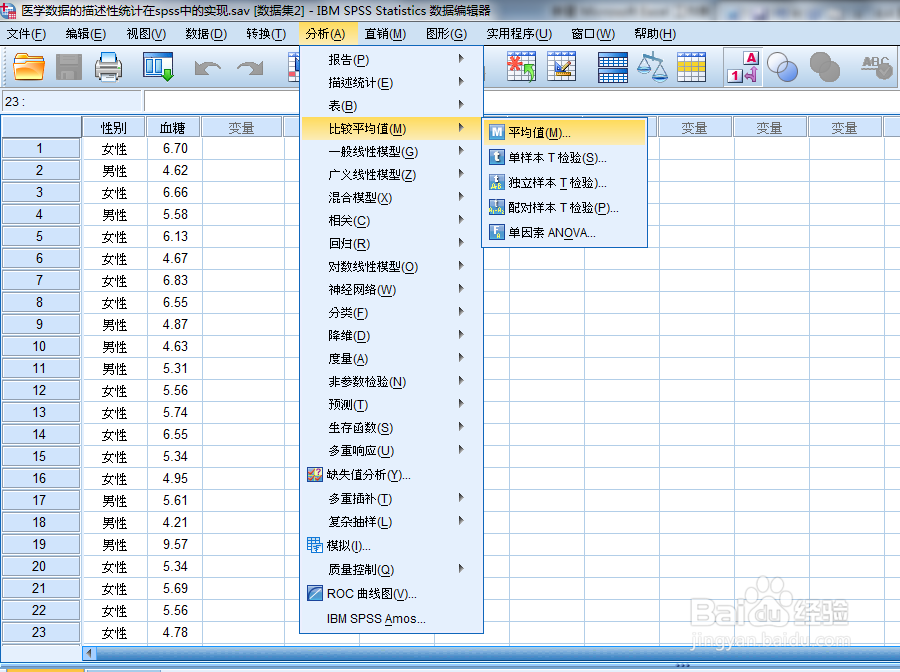Expand the 生存函数(S) submenu
This screenshot has width=900, height=672.
pyautogui.click(x=391, y=428)
